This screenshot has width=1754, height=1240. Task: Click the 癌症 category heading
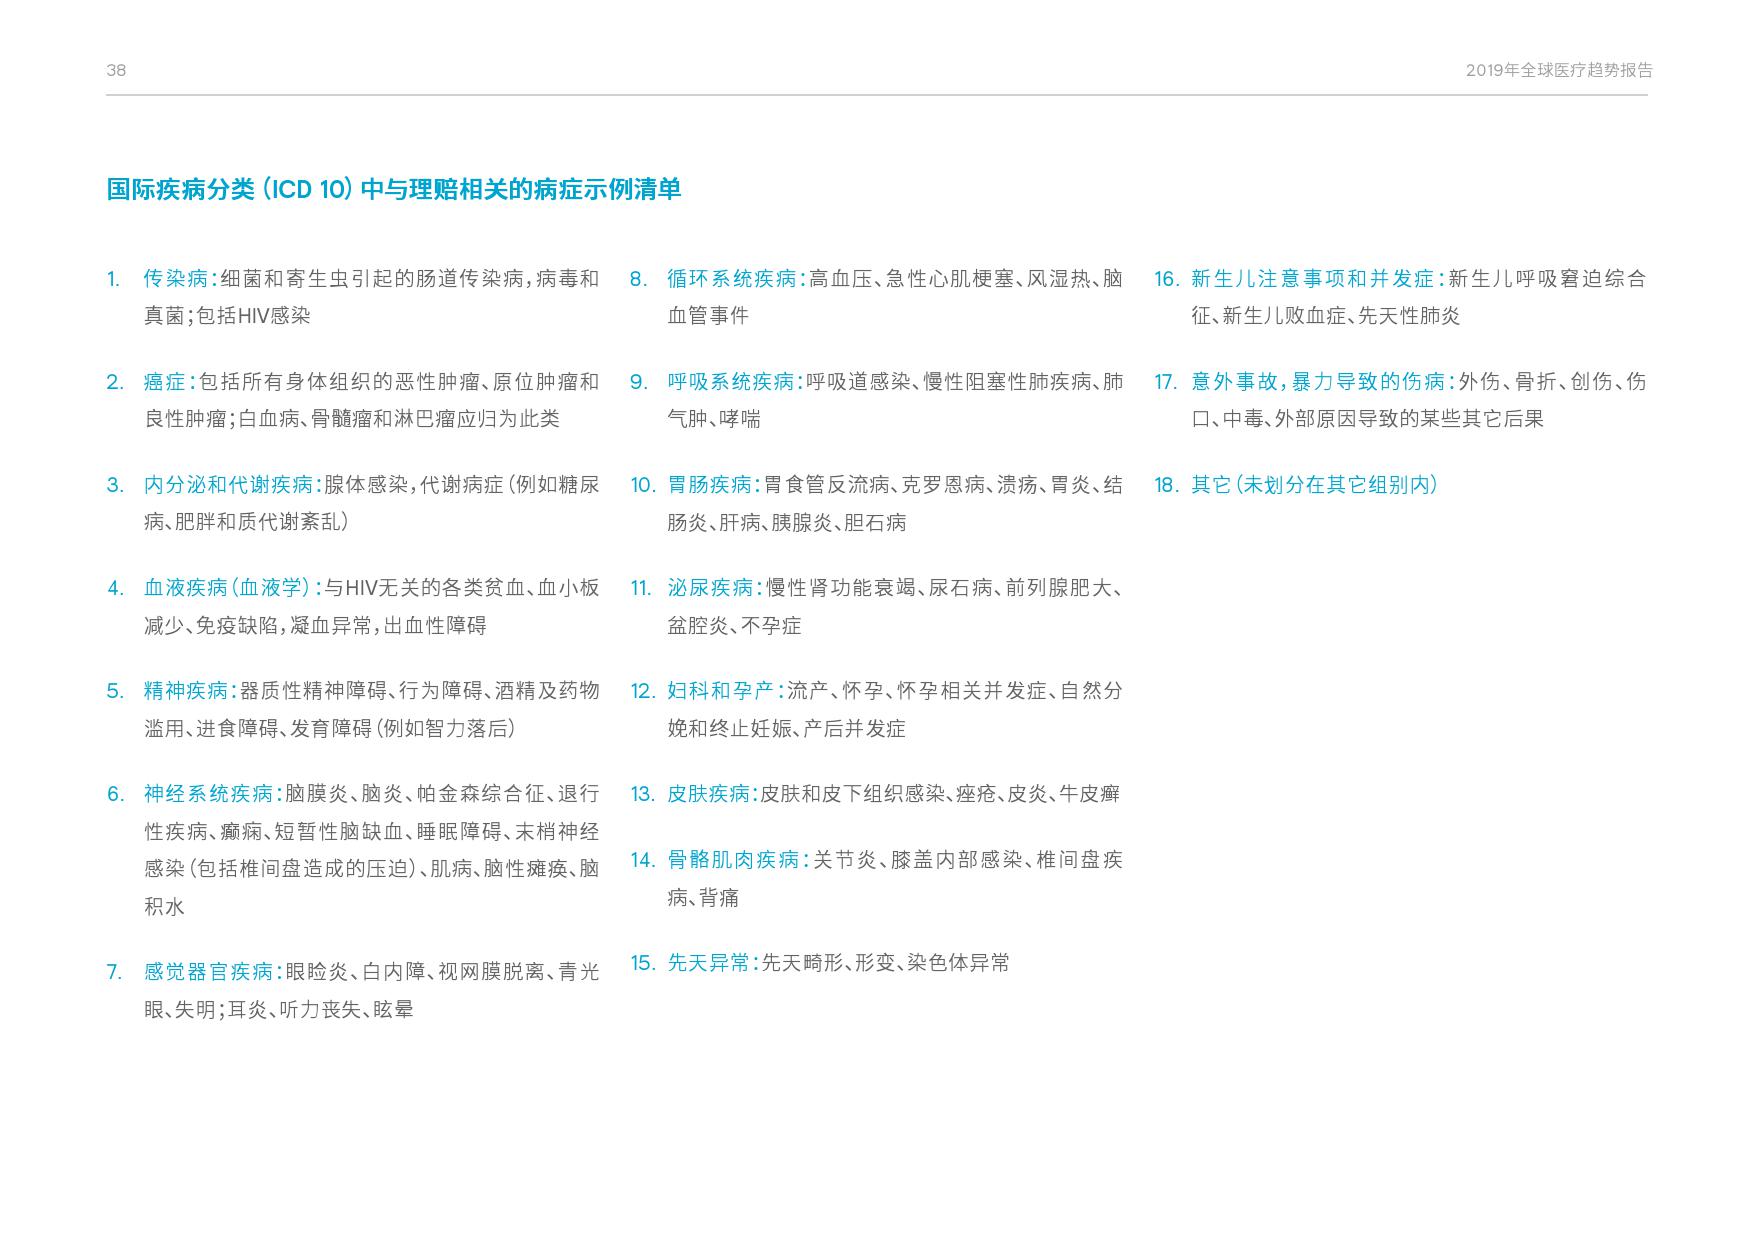point(165,382)
